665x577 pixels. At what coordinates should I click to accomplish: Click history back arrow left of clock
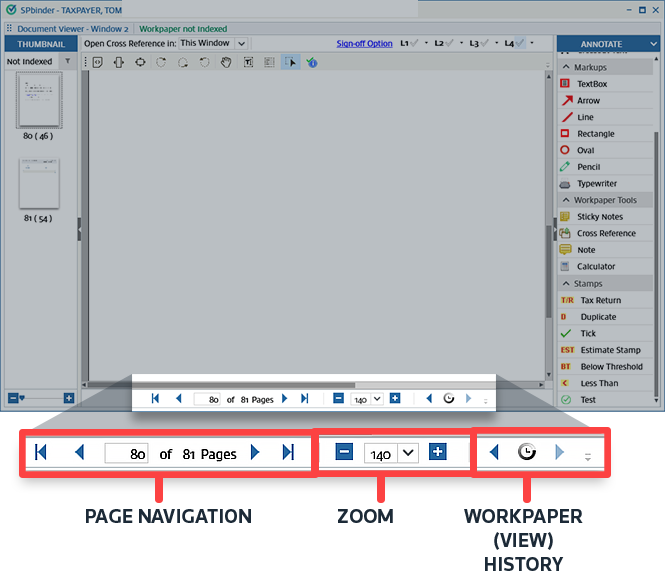click(x=429, y=399)
